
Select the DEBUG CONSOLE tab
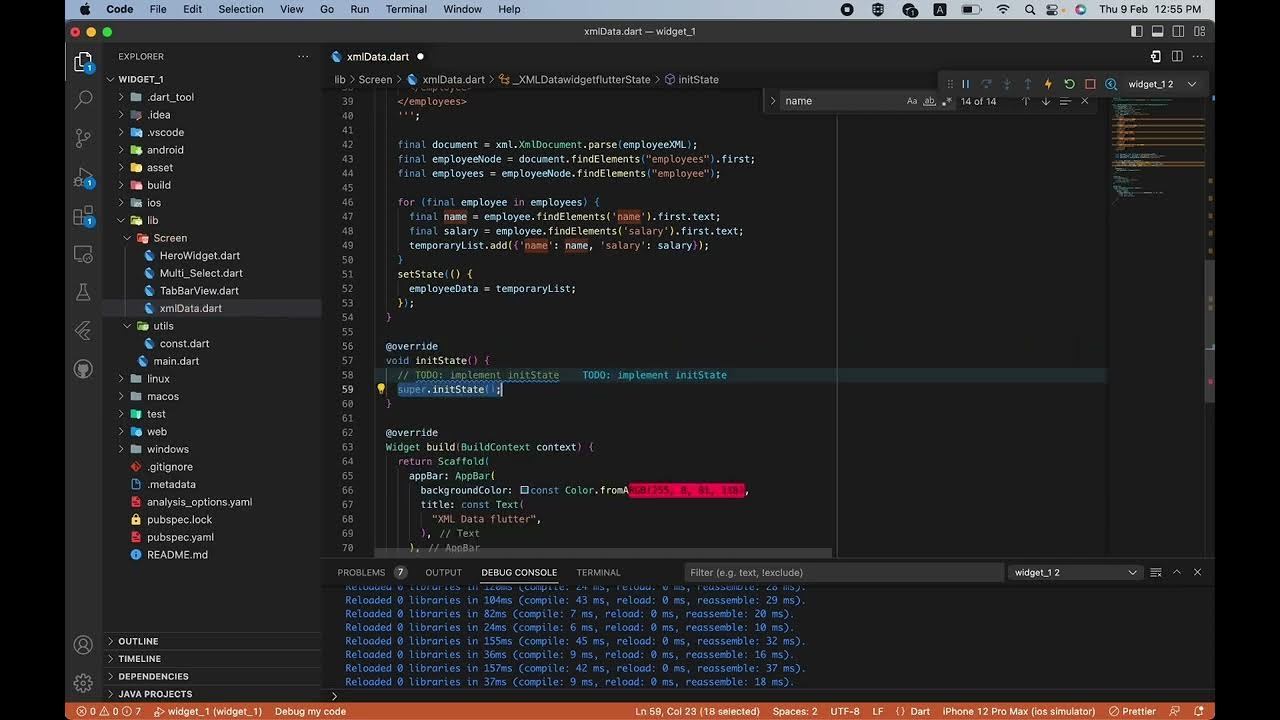click(519, 572)
